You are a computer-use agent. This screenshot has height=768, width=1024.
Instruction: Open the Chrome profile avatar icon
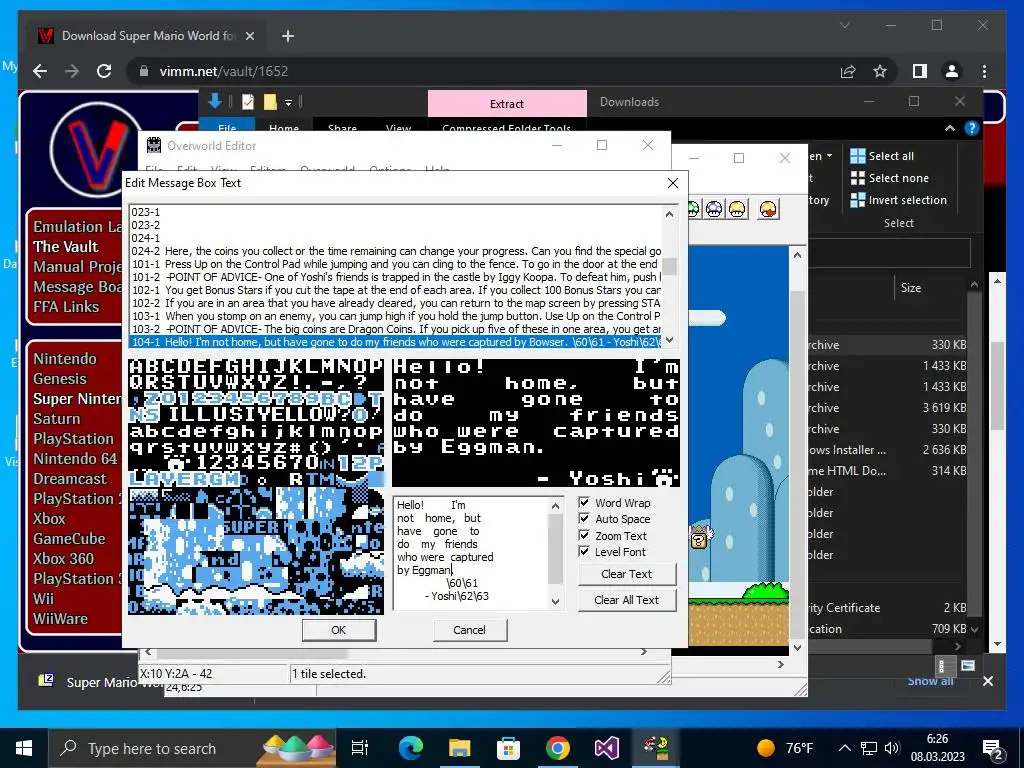point(952,71)
